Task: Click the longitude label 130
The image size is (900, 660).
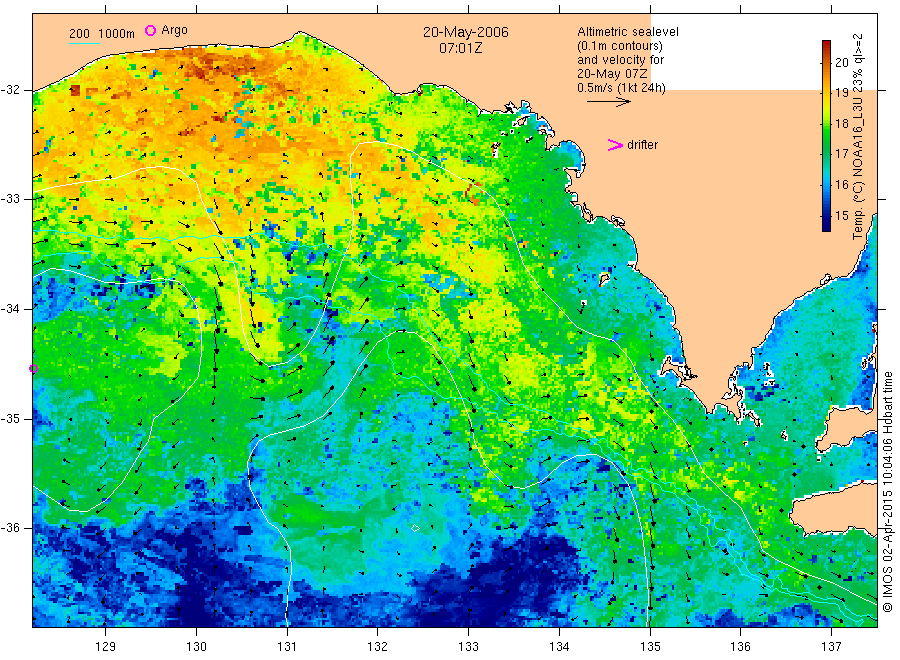Action: (196, 647)
